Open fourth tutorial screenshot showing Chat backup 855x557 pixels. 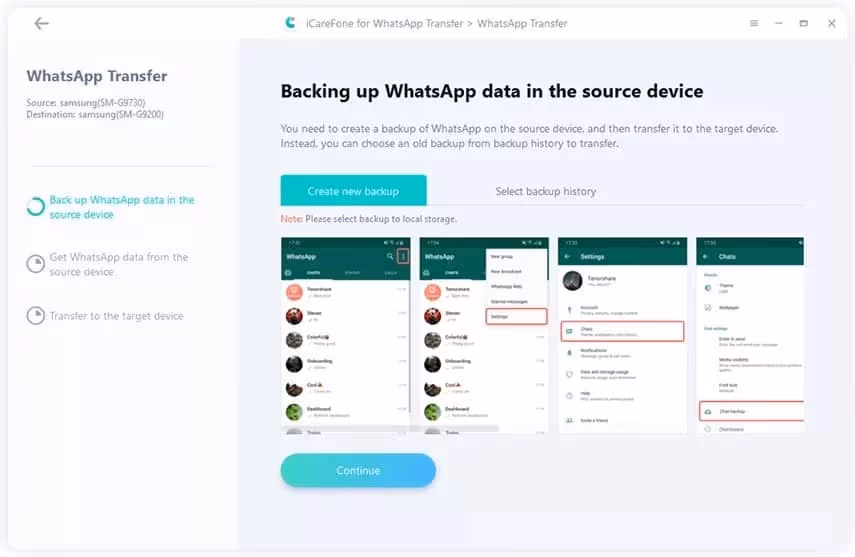point(750,336)
